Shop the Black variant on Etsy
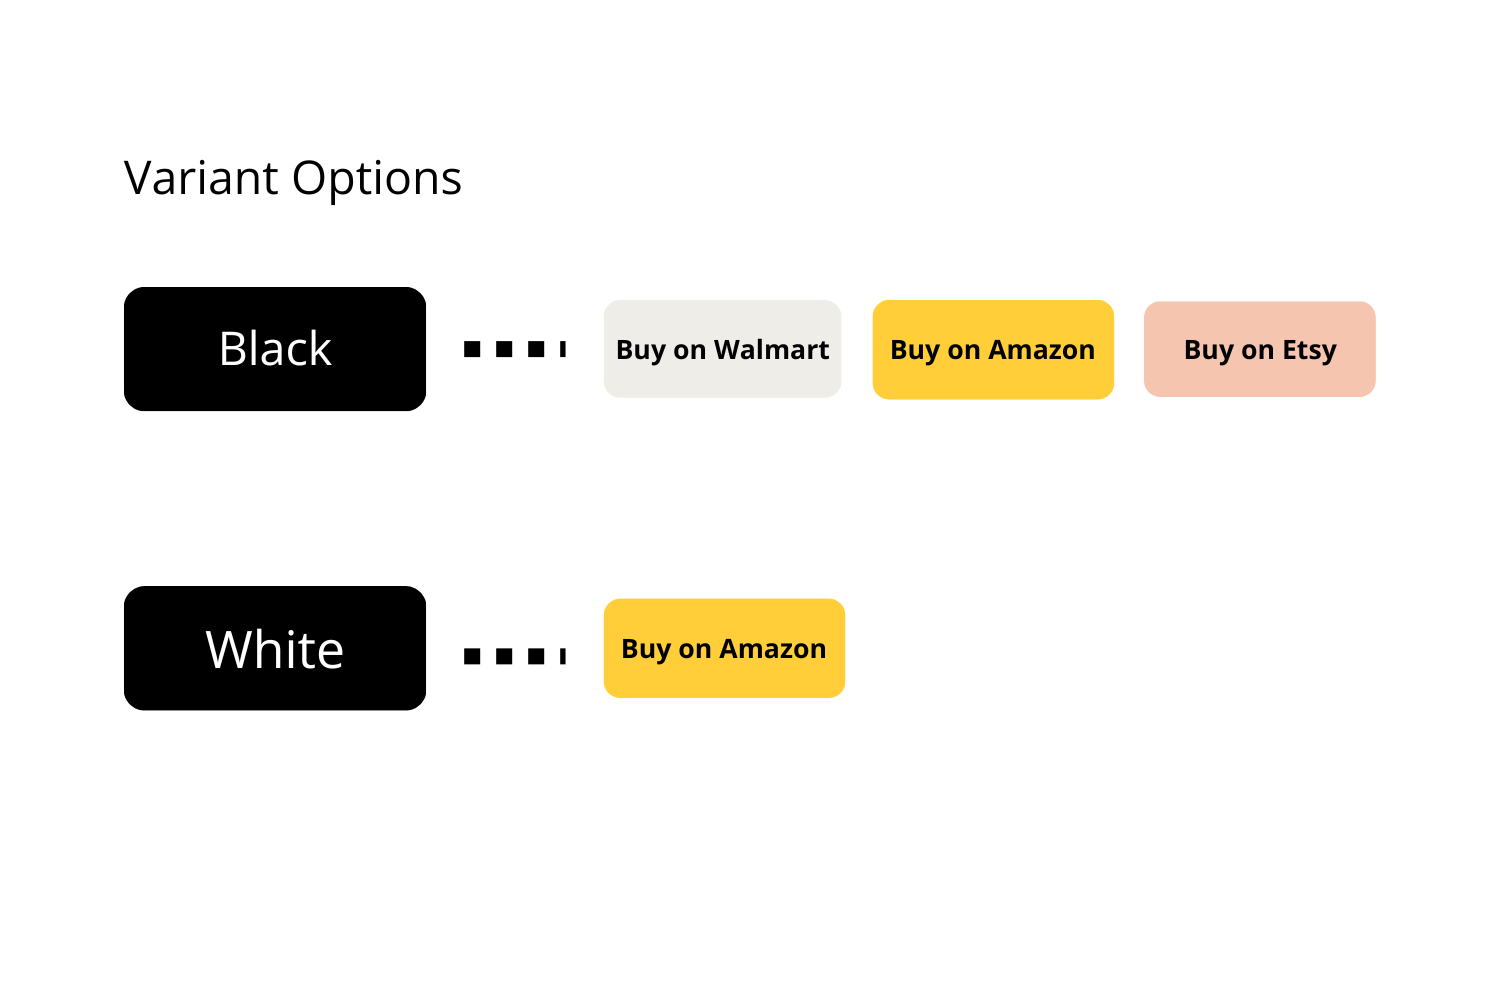The width and height of the screenshot is (1500, 1000). pos(1259,349)
